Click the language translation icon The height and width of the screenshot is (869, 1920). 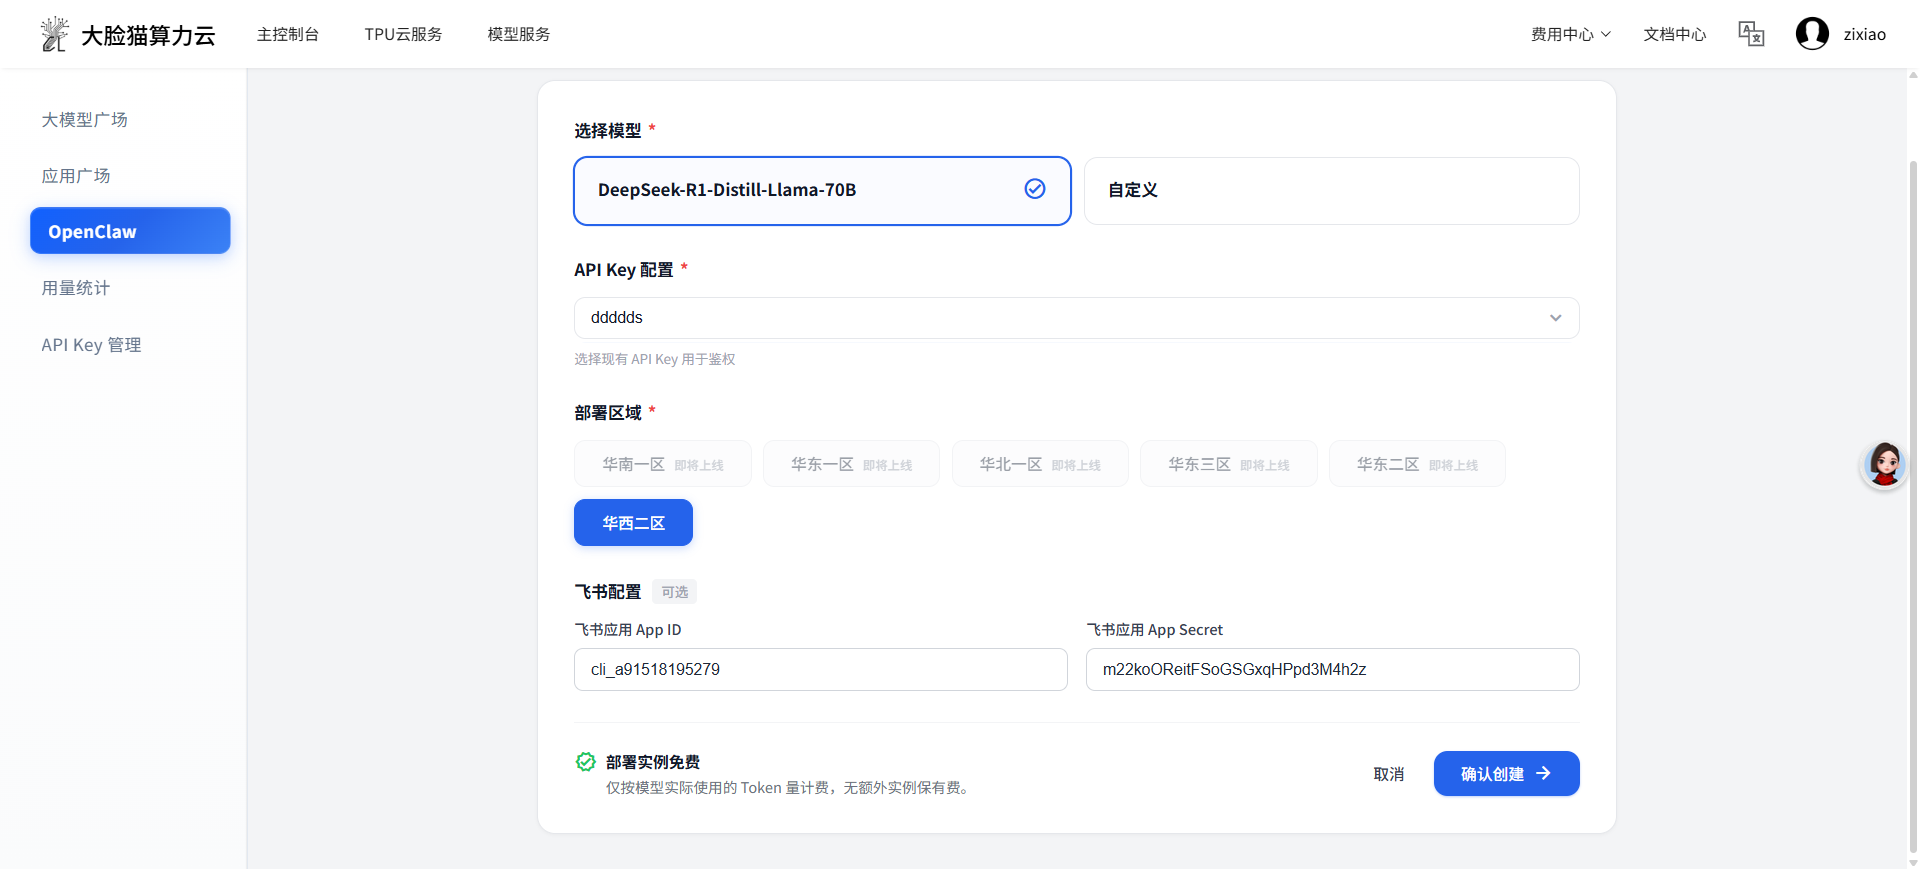point(1751,34)
